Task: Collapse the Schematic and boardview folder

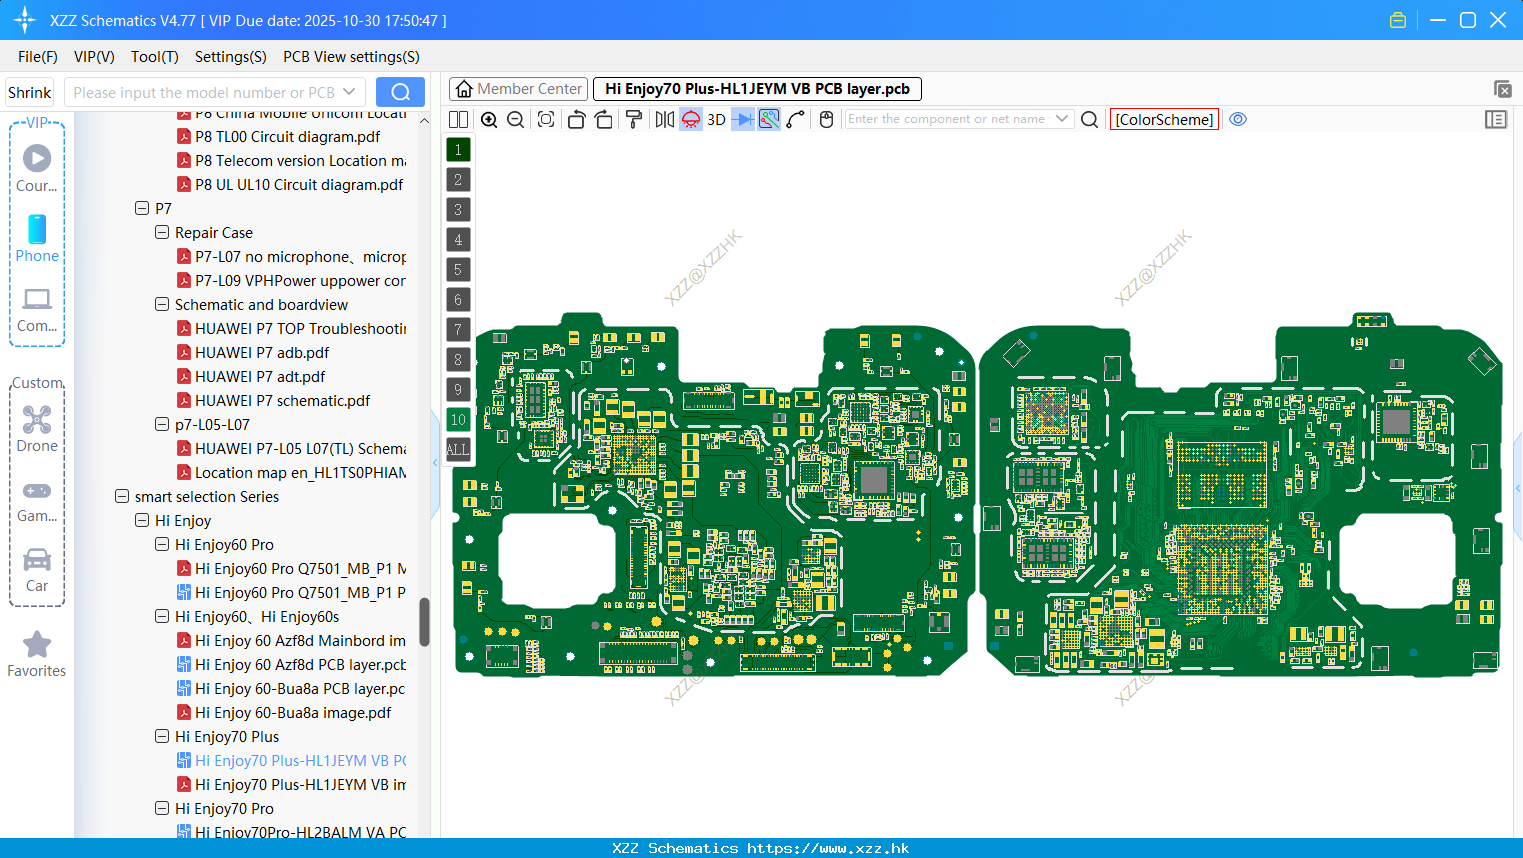Action: pyautogui.click(x=162, y=304)
